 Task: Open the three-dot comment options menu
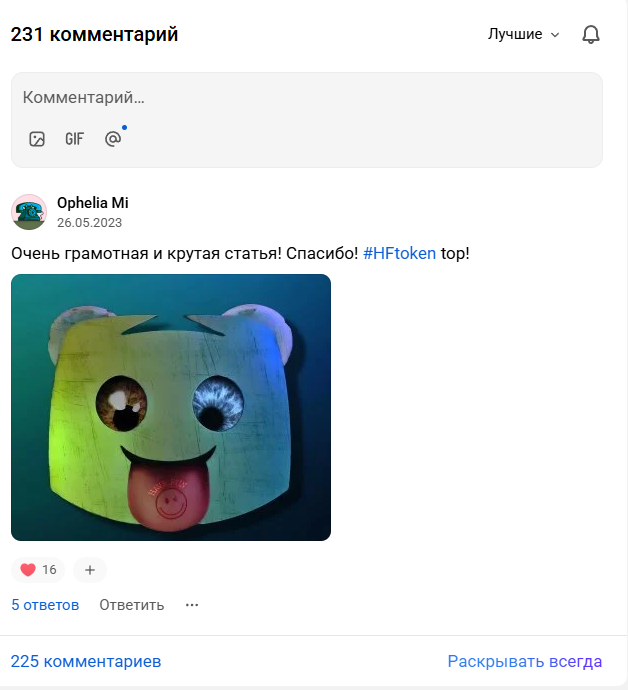192,605
